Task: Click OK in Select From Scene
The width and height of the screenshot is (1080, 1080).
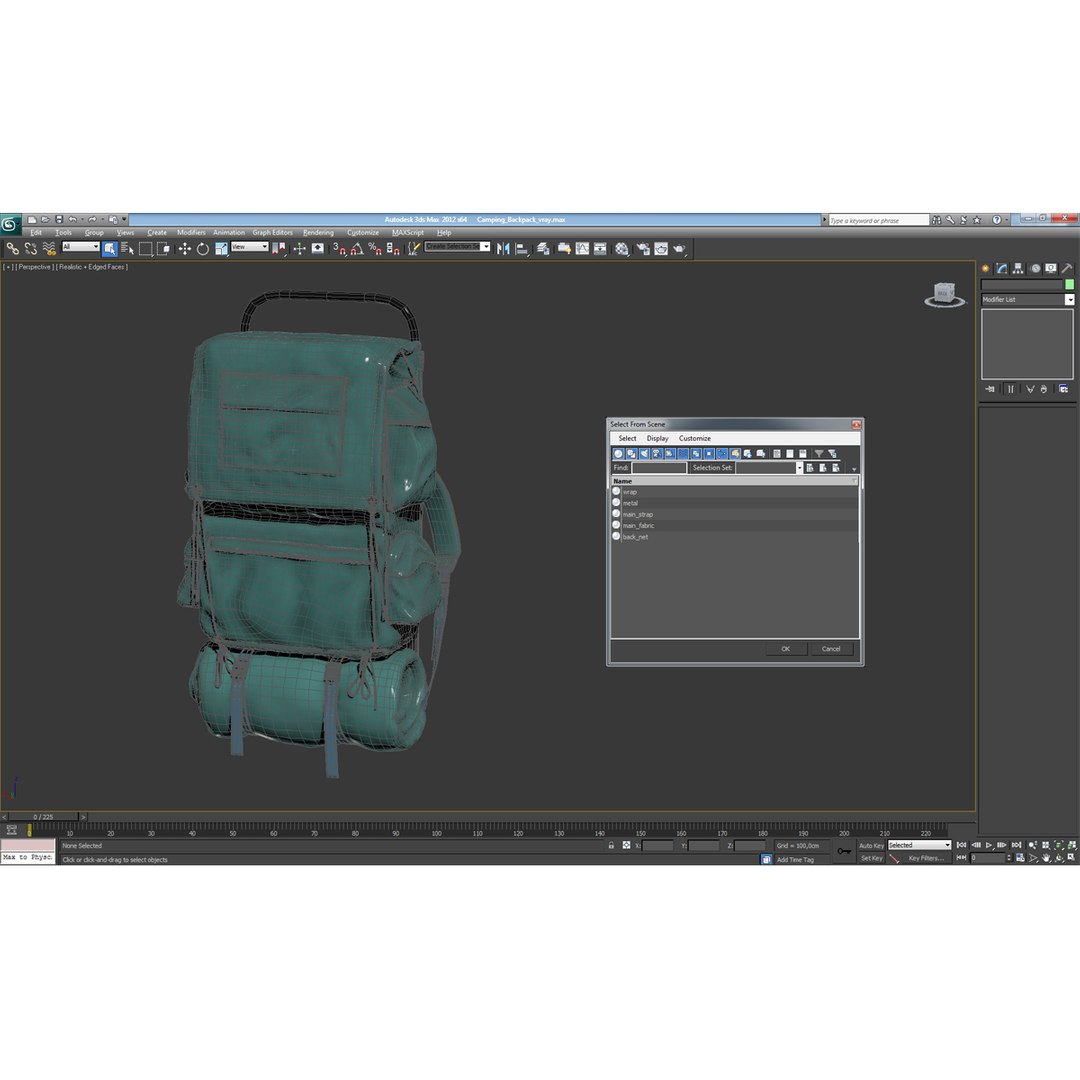Action: pyautogui.click(x=785, y=649)
